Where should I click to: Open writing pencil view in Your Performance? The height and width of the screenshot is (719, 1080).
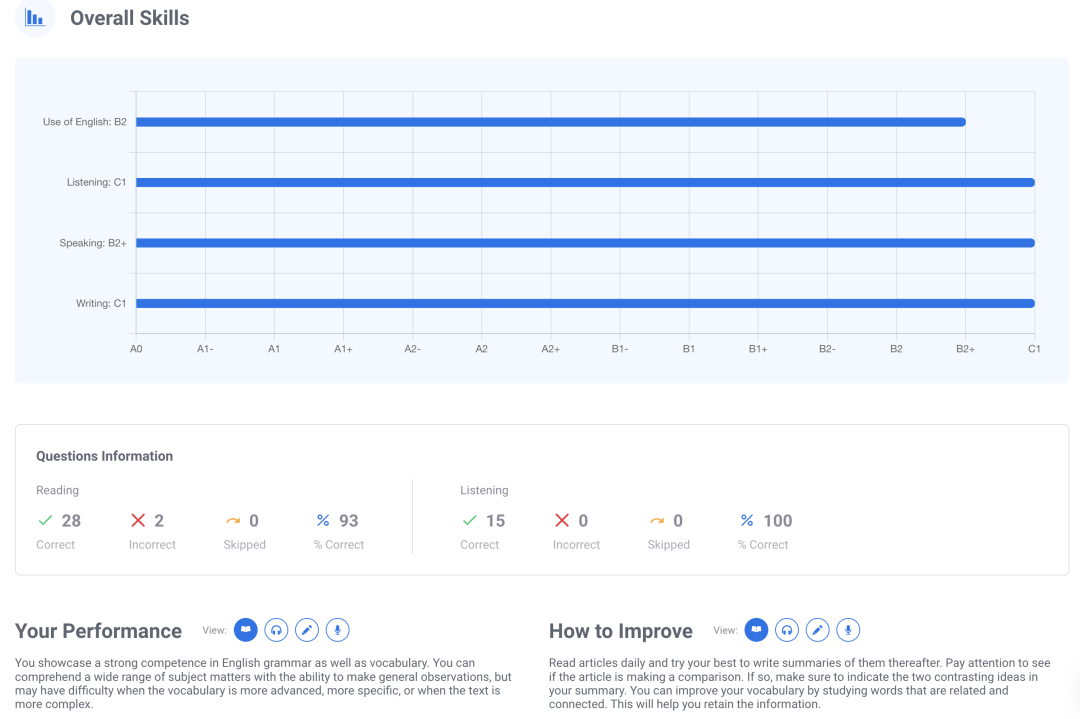click(307, 630)
